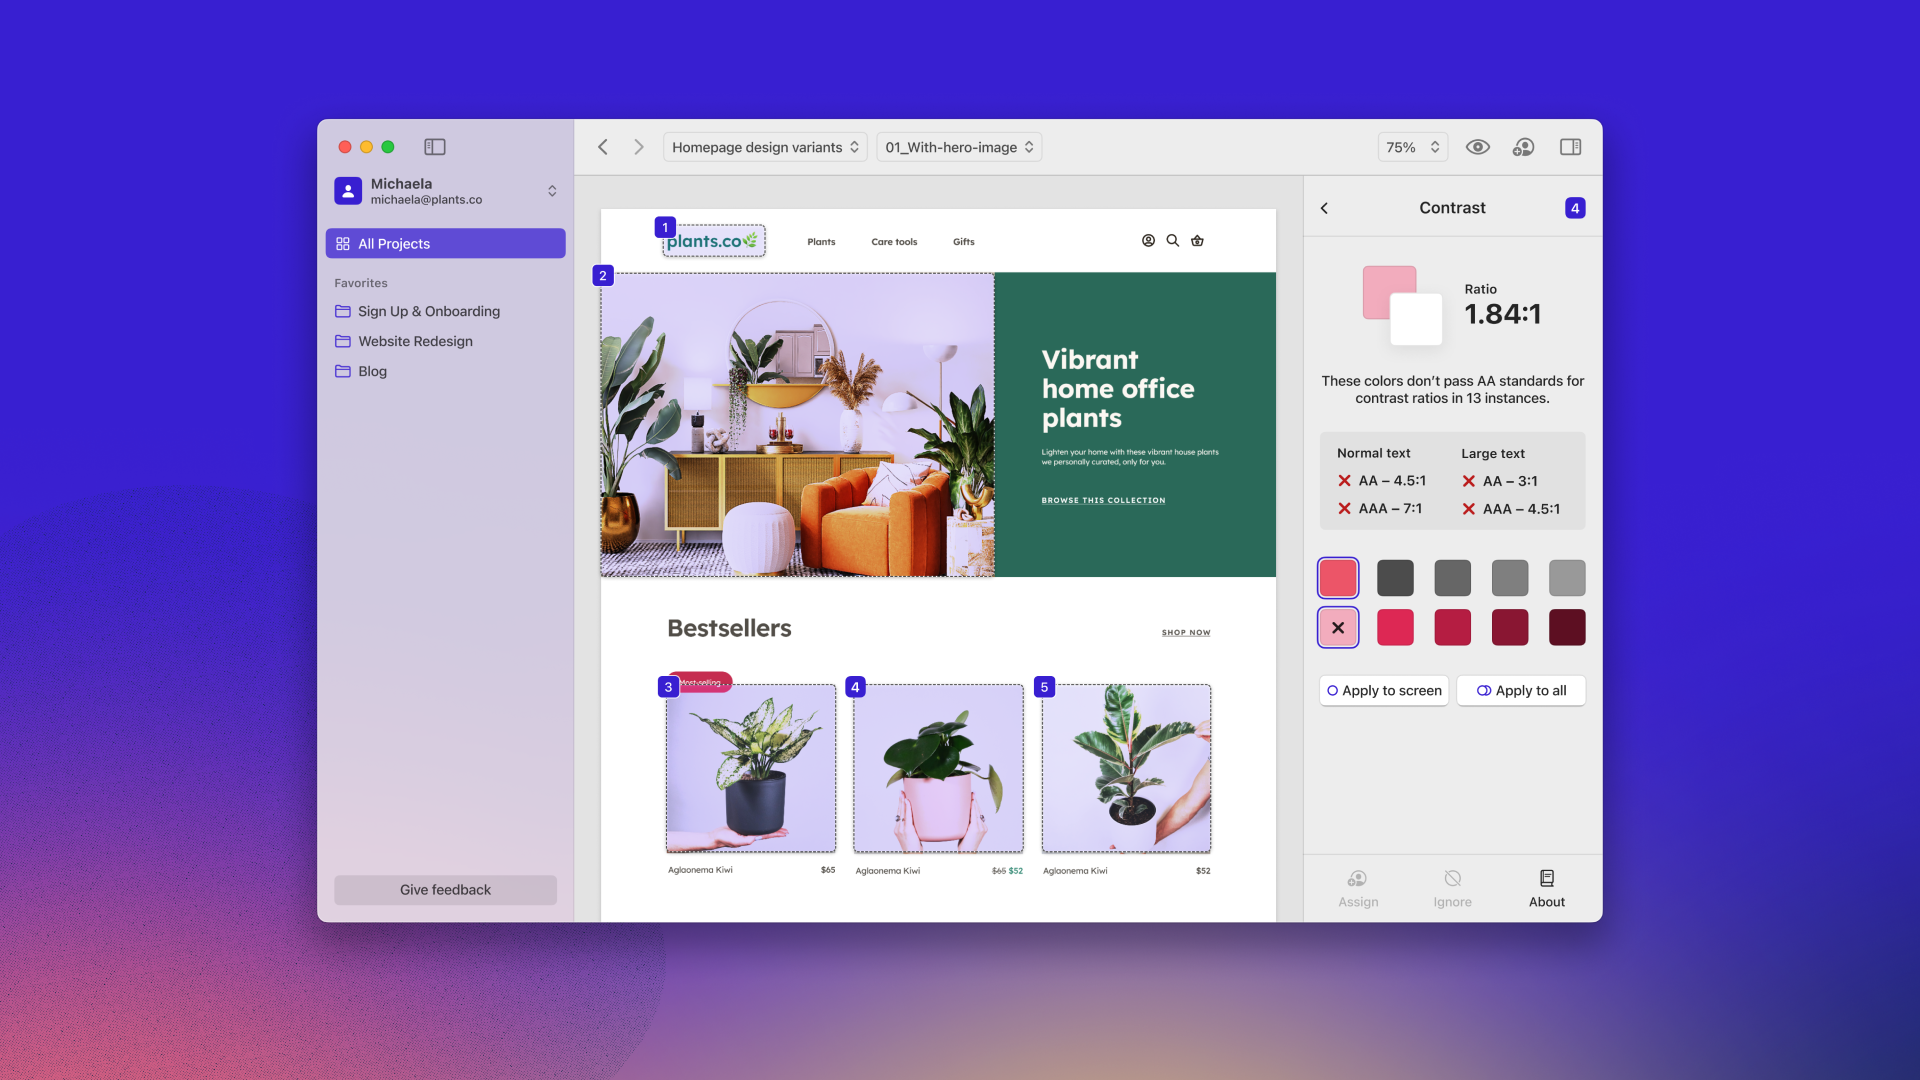Viewport: 1920px width, 1080px height.
Task: Click the Normal text AAA – 7:1 result
Action: pyautogui.click(x=1380, y=509)
